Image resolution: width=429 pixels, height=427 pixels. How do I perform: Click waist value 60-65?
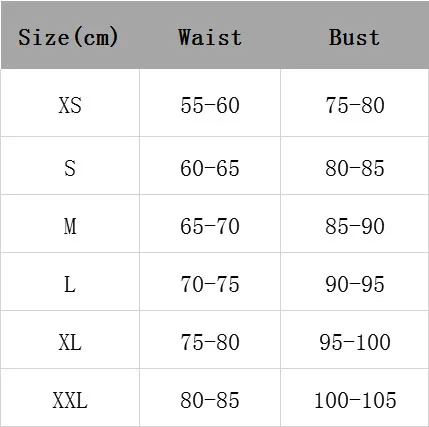tap(210, 168)
